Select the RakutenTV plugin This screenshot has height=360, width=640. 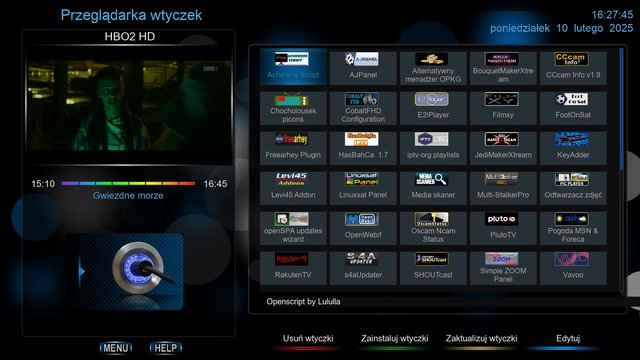point(293,267)
